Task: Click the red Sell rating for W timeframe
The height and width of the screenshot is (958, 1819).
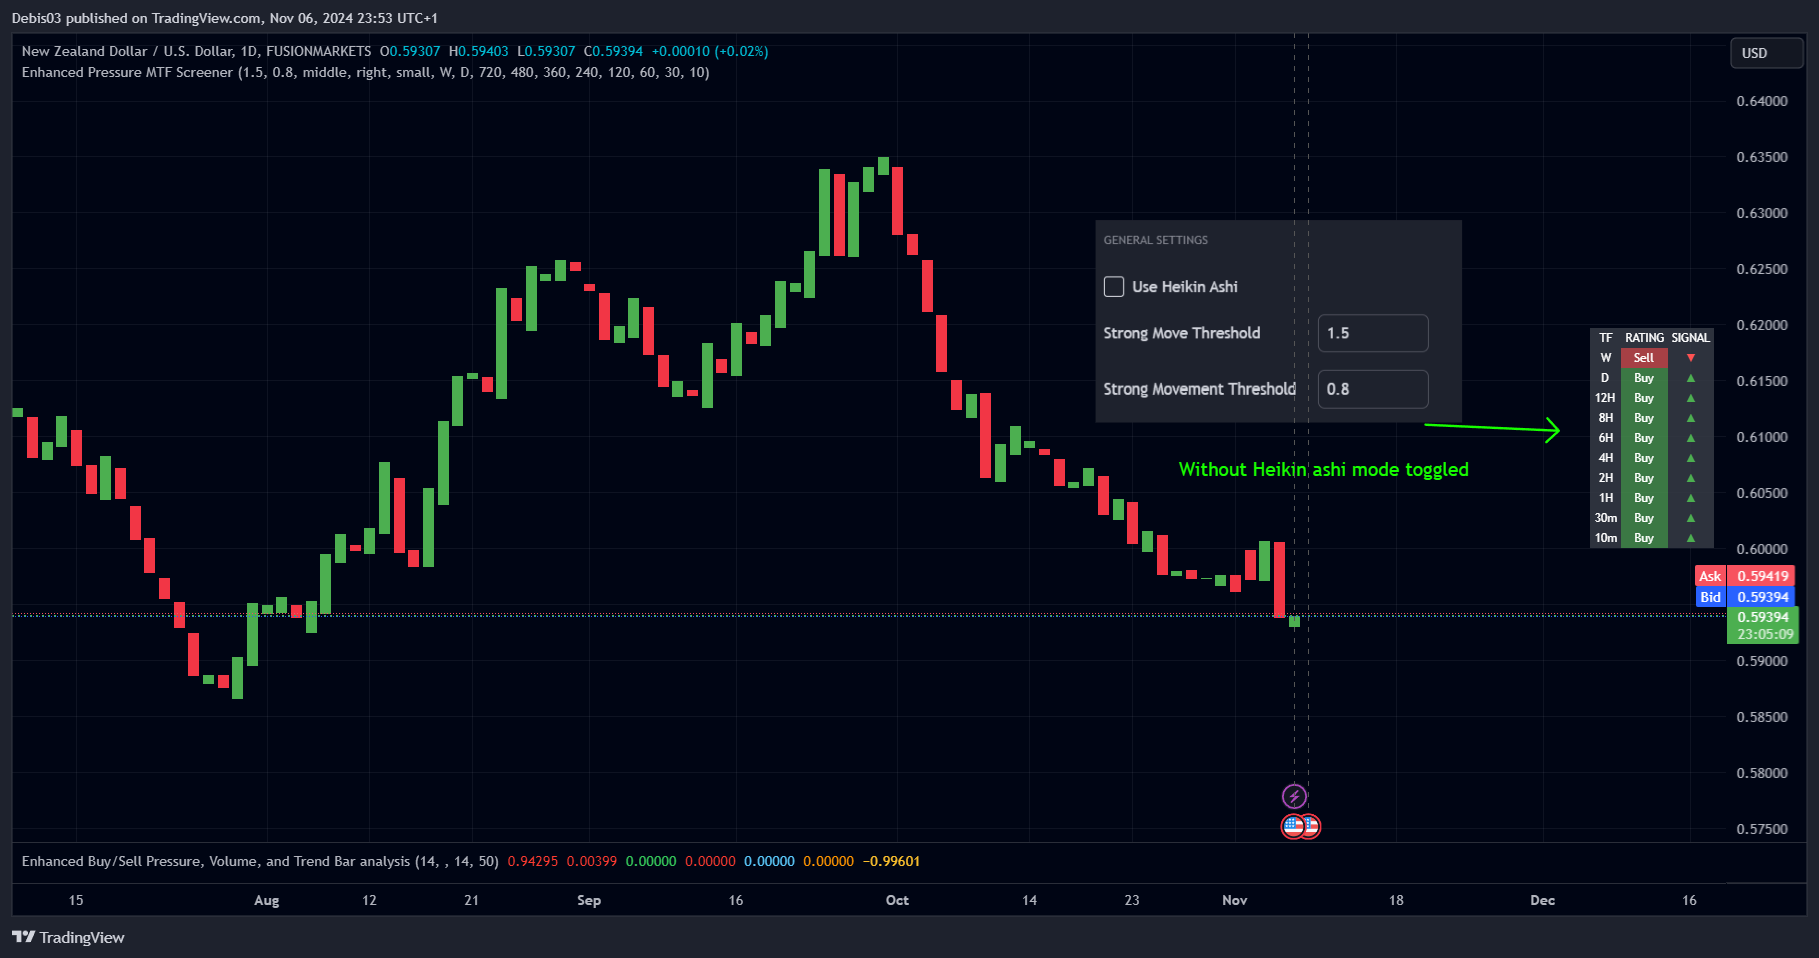Action: (1644, 358)
